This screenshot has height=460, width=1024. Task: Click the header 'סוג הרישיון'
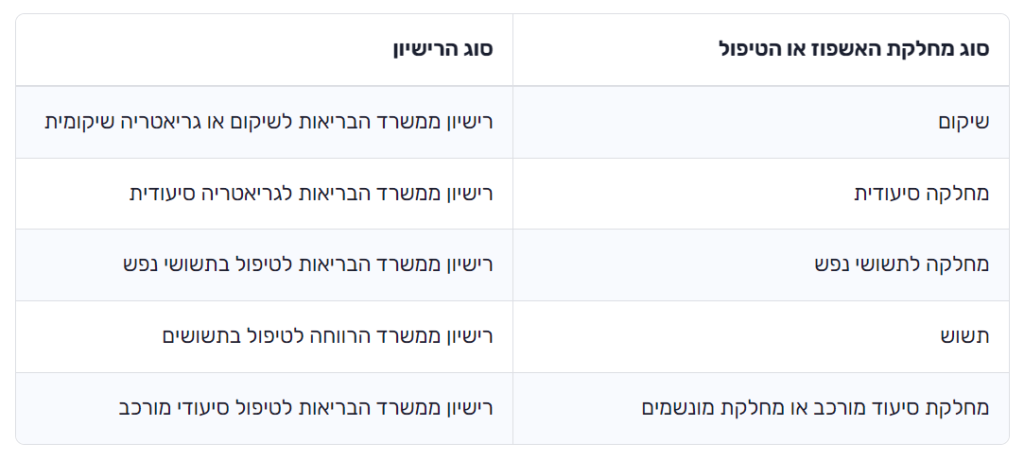(443, 49)
